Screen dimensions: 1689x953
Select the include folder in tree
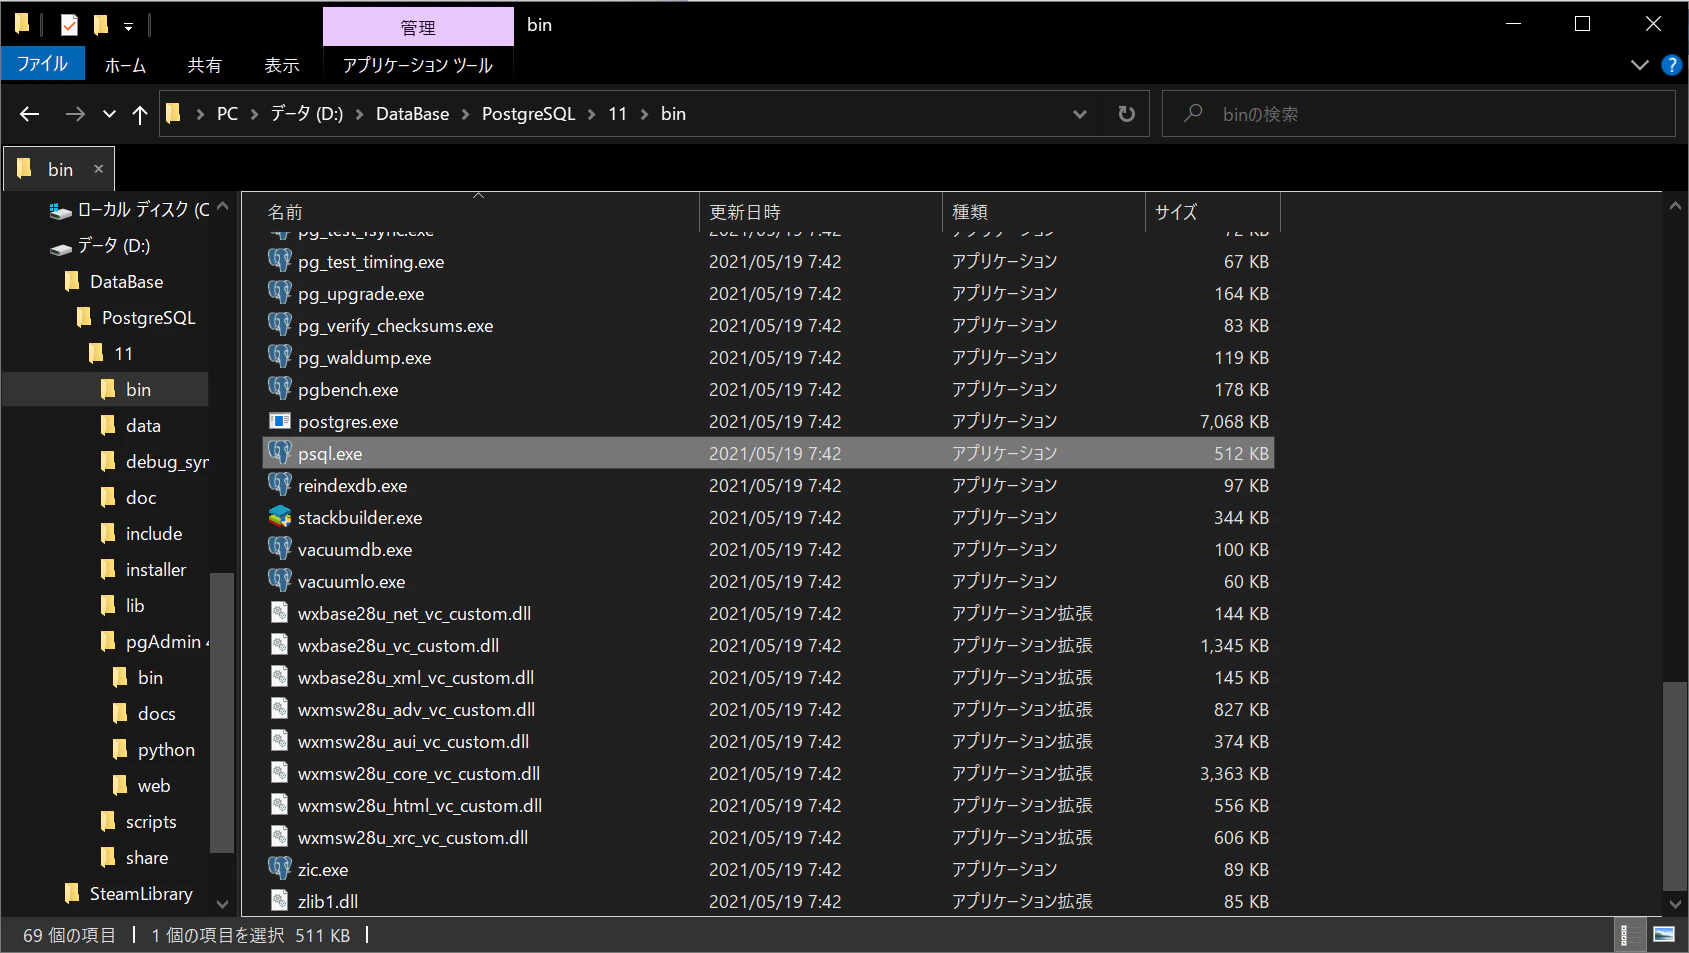tap(154, 533)
